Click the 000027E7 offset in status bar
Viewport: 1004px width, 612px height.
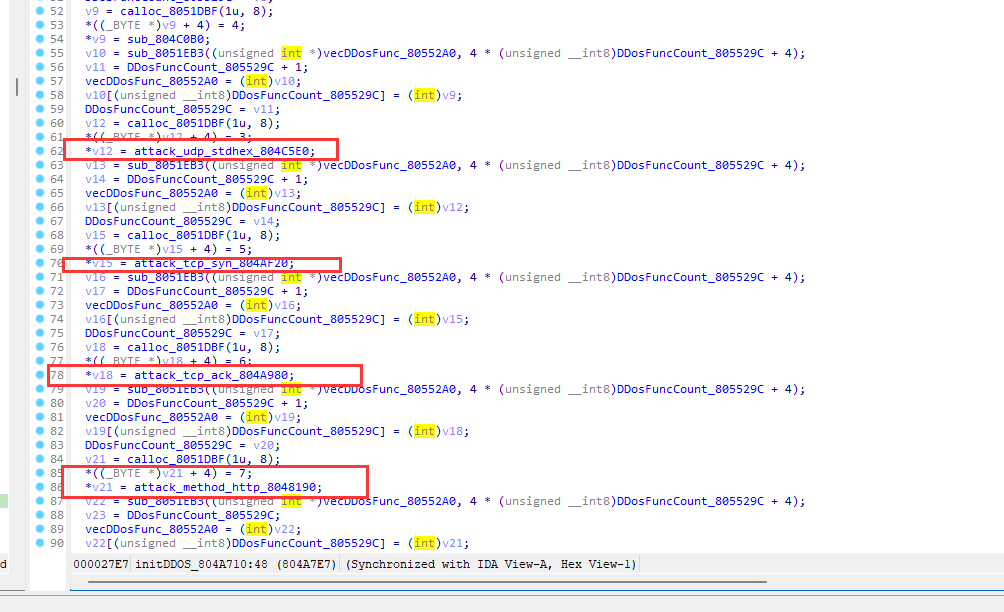tap(102, 564)
